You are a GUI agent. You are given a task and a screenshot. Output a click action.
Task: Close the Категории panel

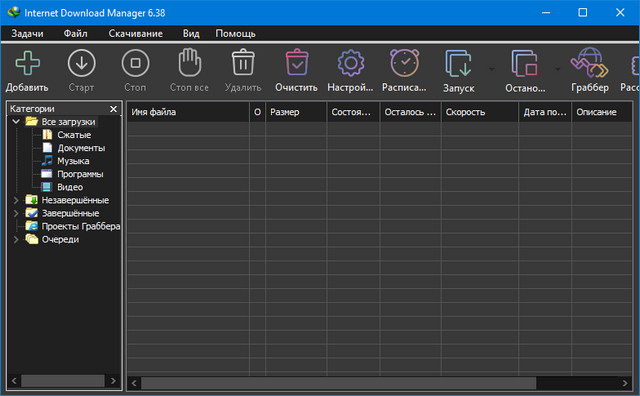[x=113, y=109]
